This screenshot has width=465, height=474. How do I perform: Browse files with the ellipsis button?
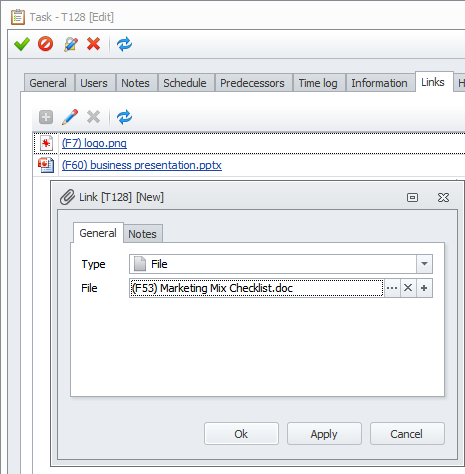[392, 288]
